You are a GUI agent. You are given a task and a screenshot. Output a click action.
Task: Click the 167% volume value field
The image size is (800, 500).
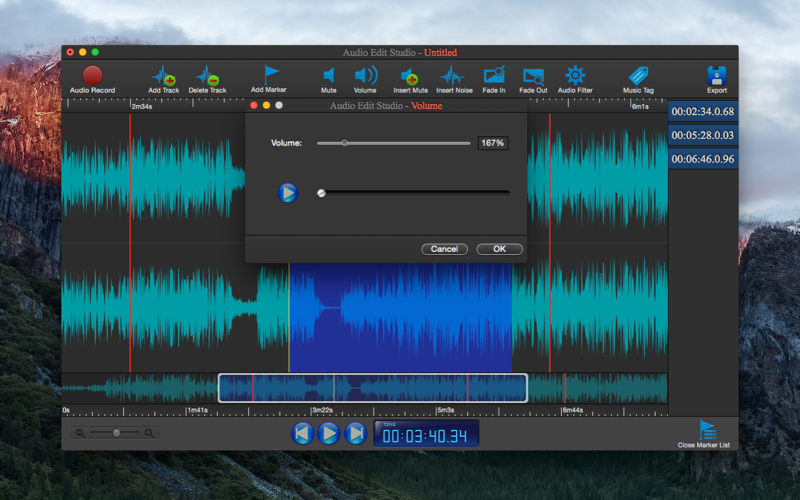(492, 143)
